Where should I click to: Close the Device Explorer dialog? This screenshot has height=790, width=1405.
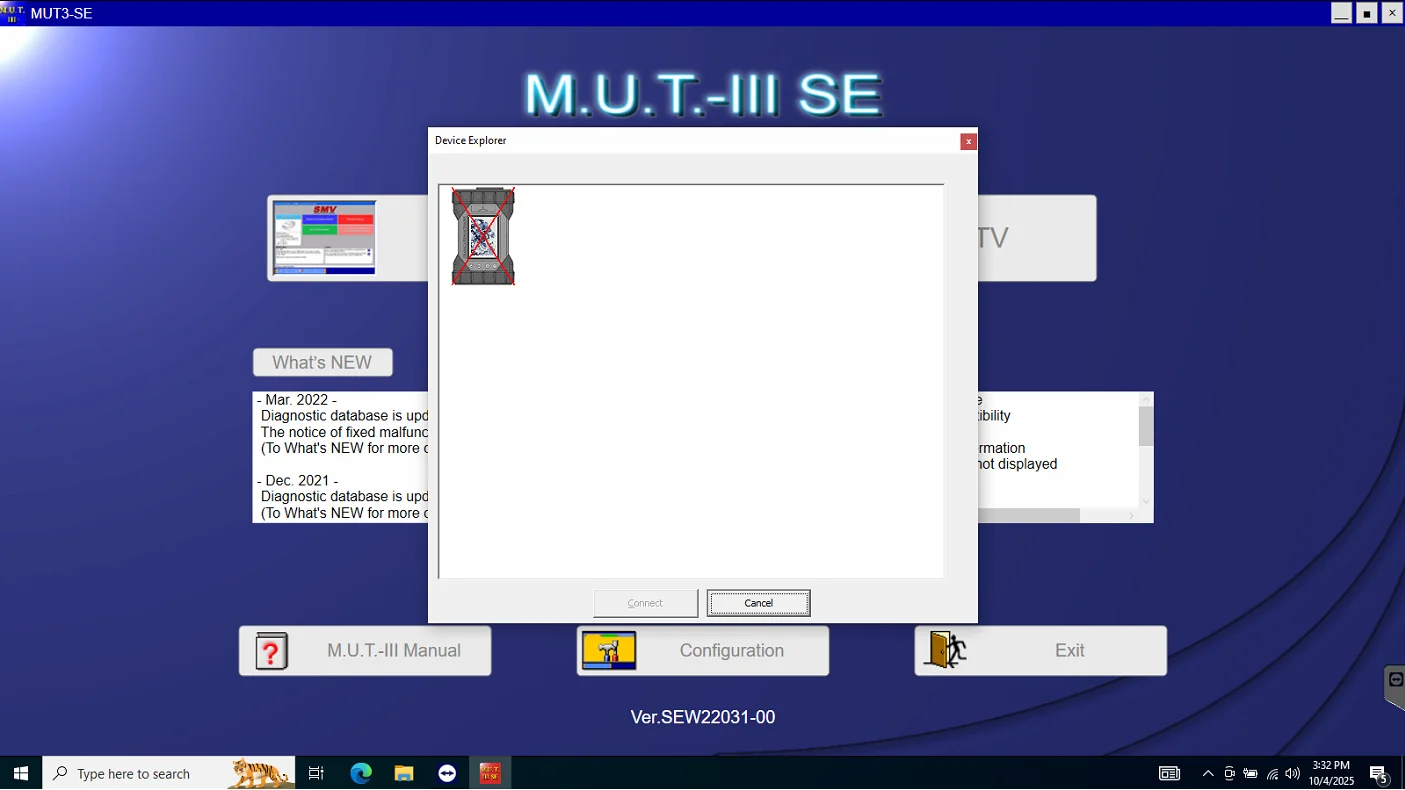pos(968,142)
